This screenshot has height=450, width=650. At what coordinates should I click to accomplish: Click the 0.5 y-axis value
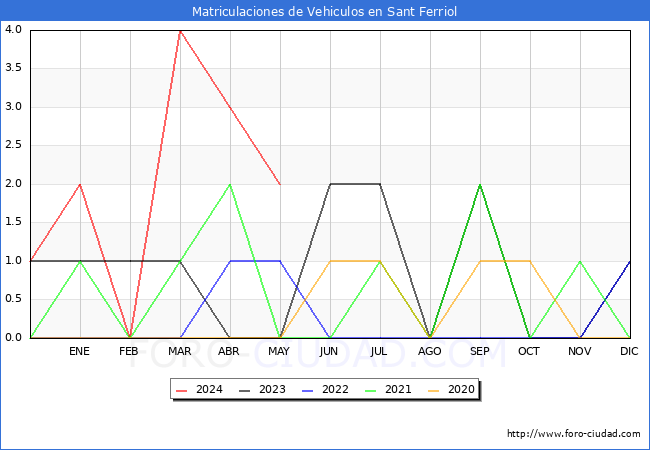(13, 299)
